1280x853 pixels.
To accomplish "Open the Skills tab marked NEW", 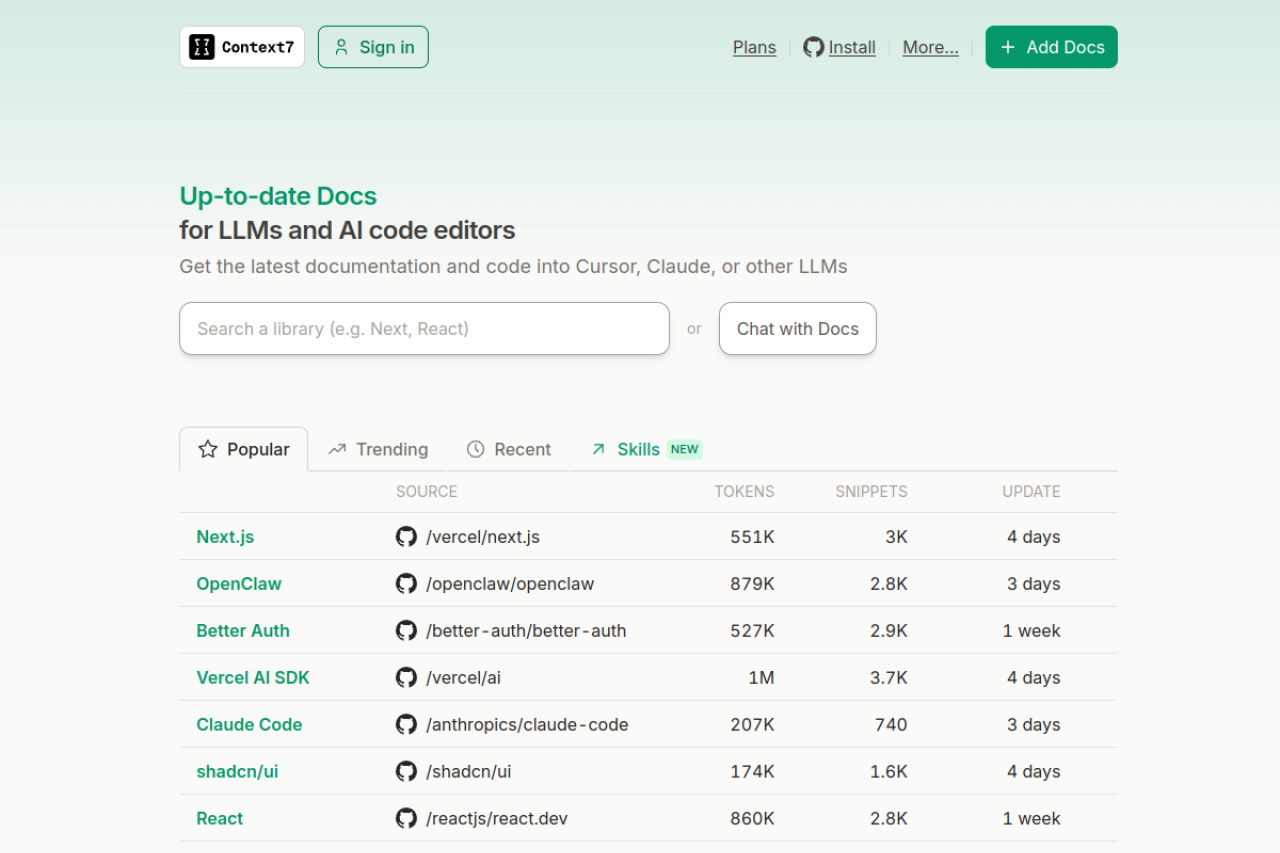I will [646, 450].
